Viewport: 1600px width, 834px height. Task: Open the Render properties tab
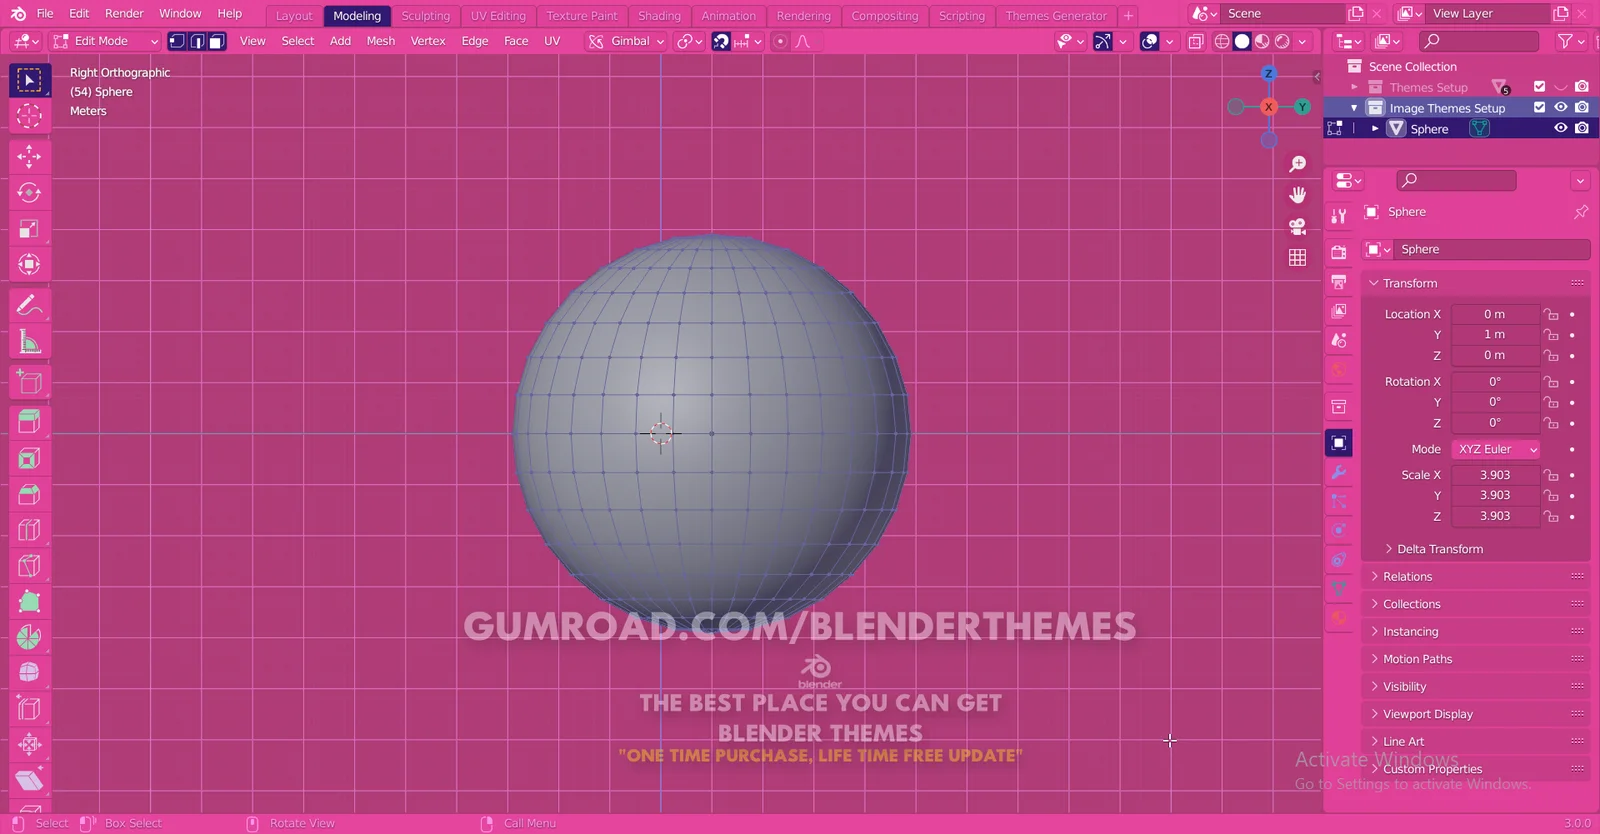[x=1339, y=252]
